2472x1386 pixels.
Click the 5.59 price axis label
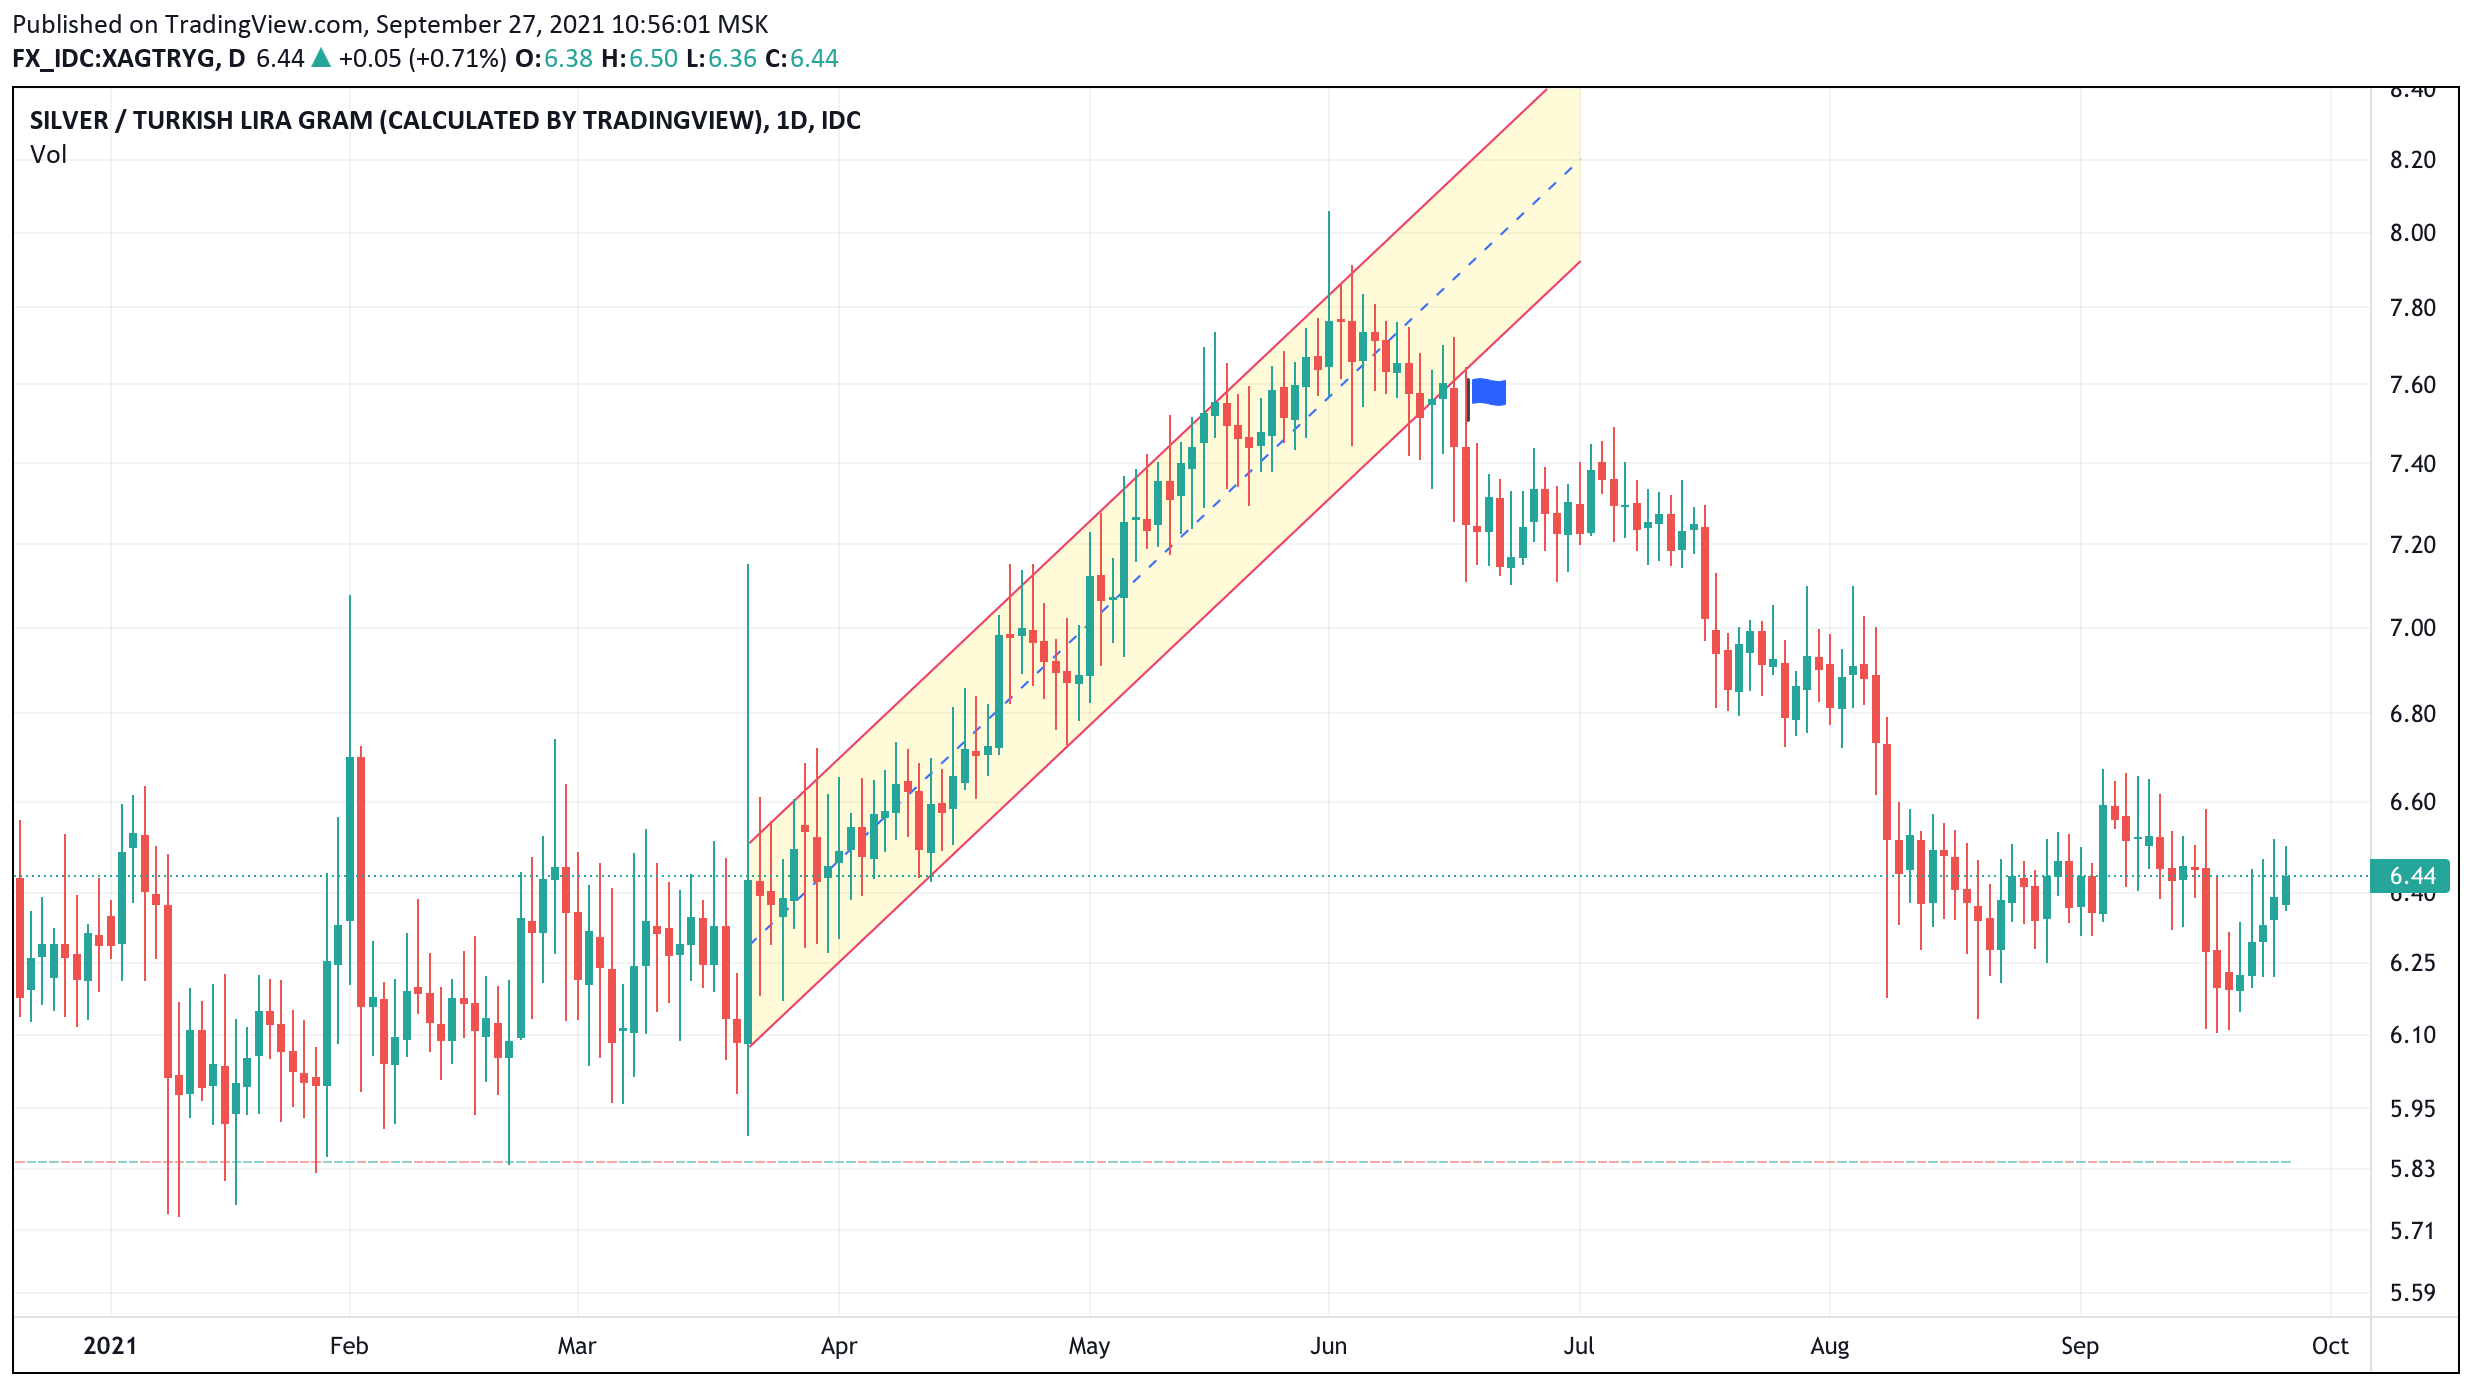2412,1293
